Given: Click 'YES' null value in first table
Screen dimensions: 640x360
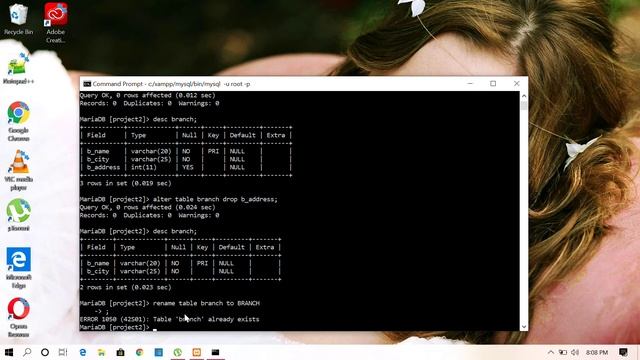Looking at the screenshot, I should pos(188,167).
